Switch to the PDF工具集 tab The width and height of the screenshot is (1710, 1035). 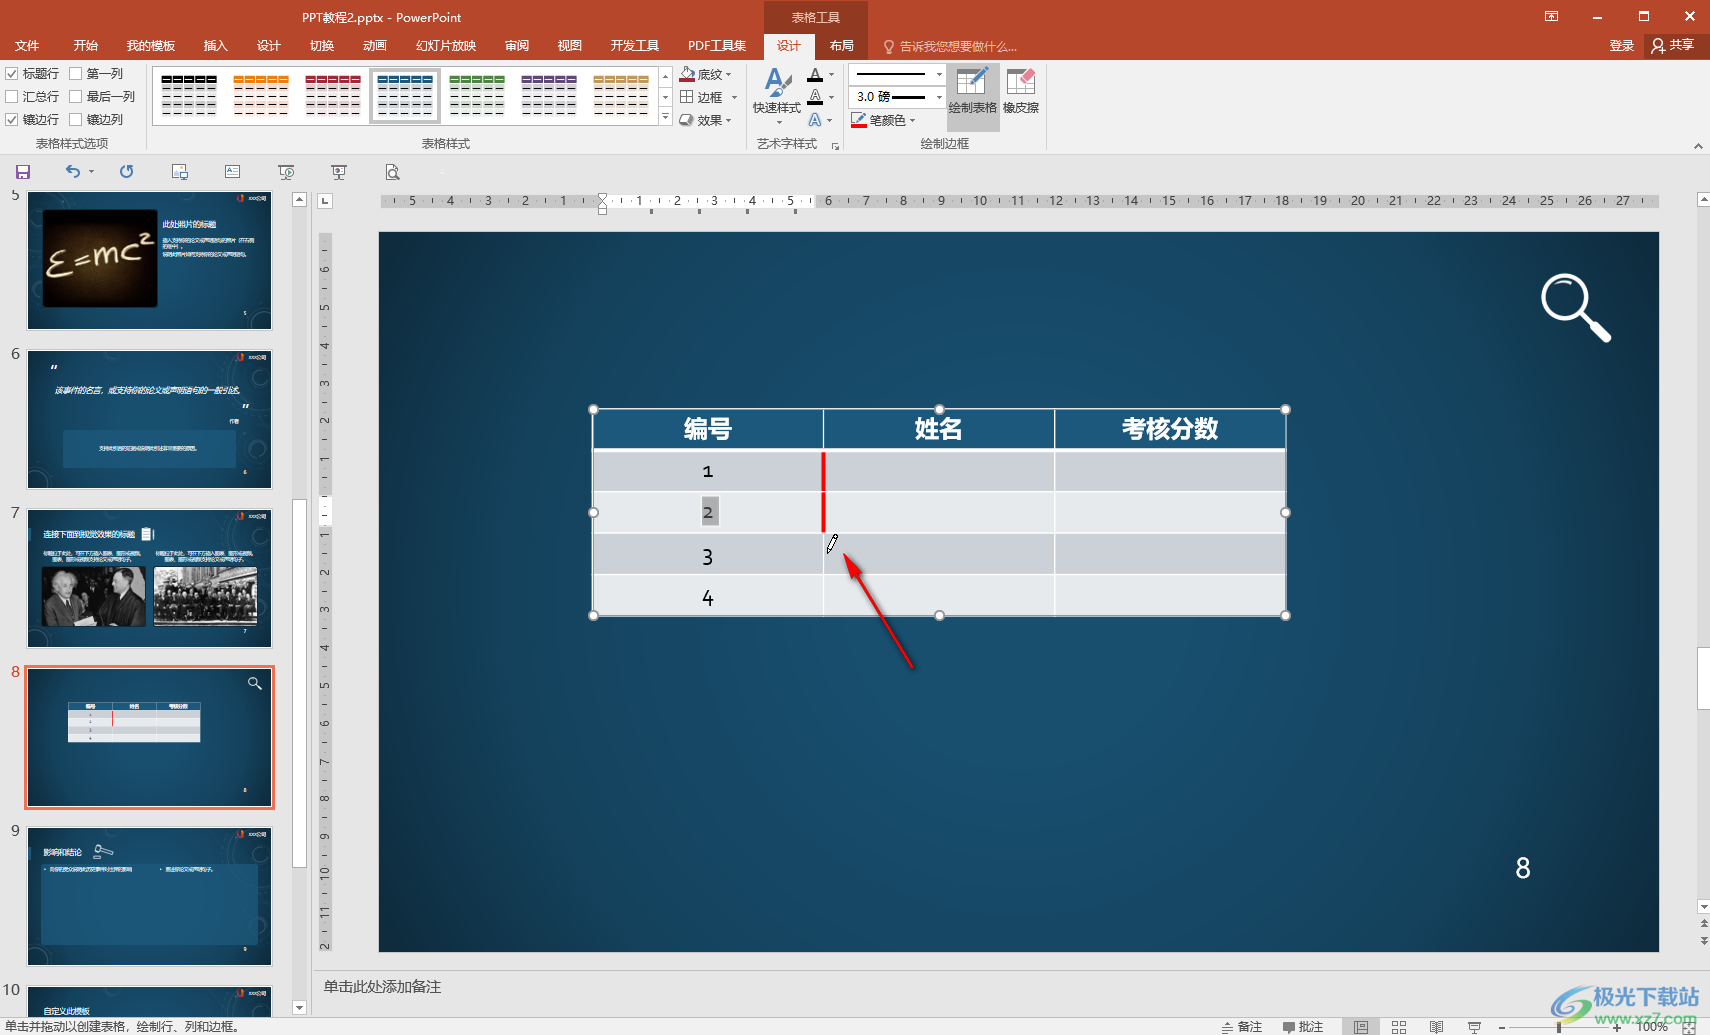717,46
